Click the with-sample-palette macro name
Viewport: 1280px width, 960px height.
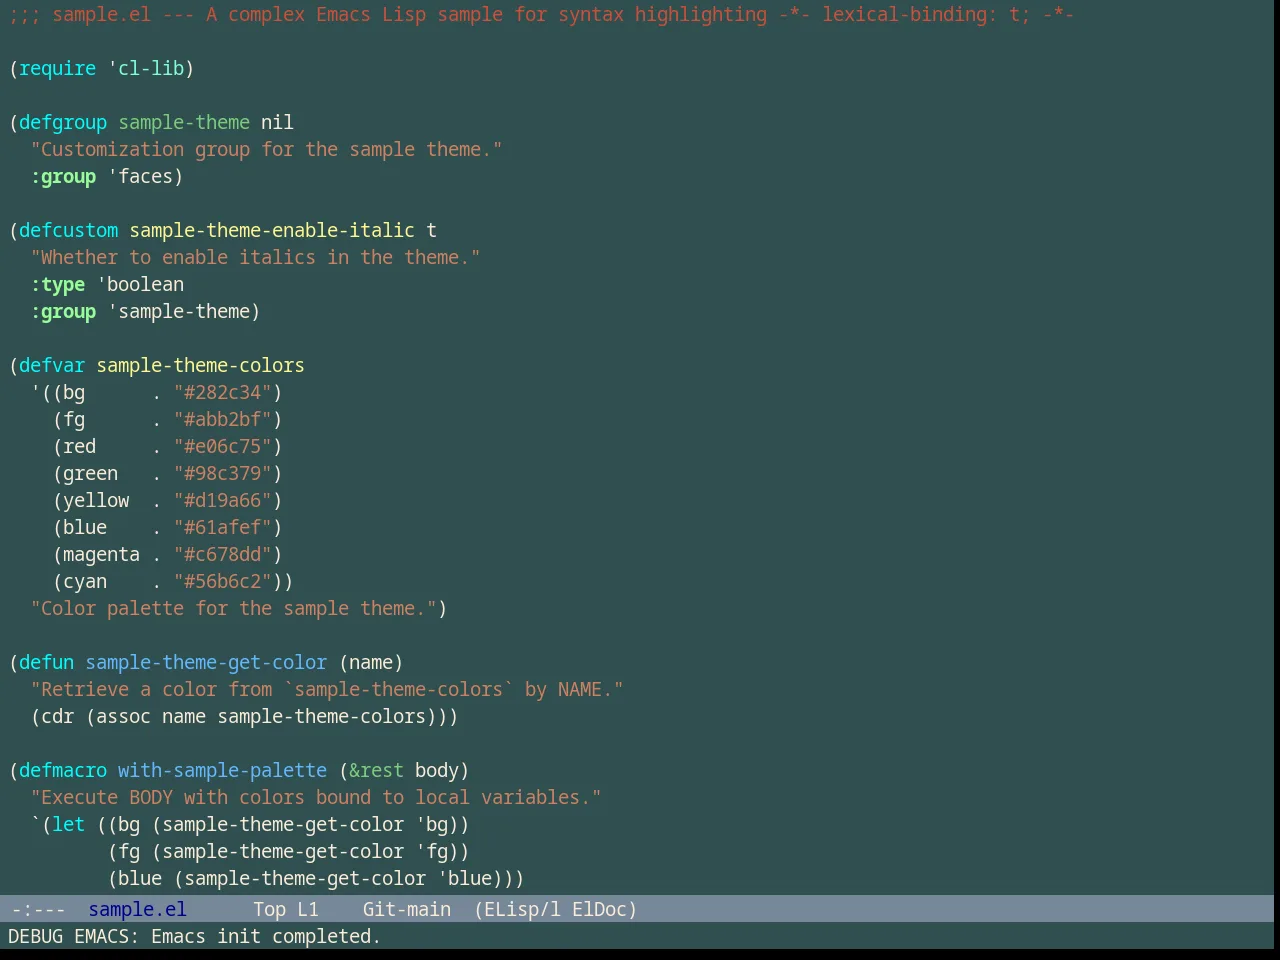click(222, 770)
